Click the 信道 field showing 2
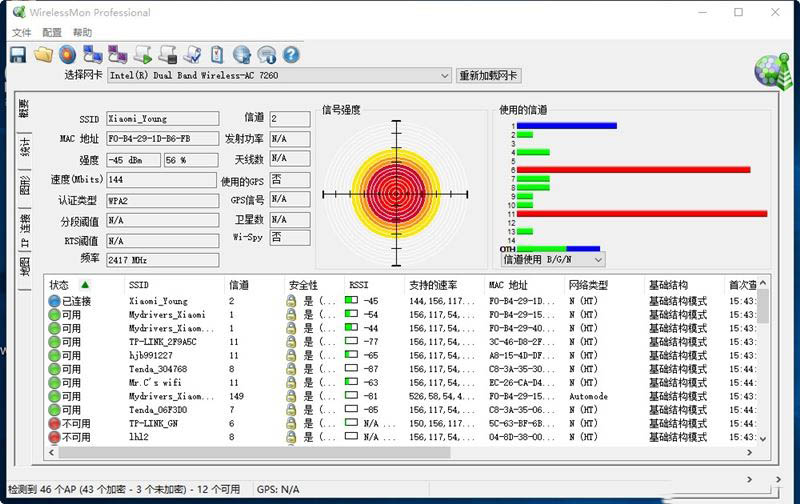 (290, 118)
